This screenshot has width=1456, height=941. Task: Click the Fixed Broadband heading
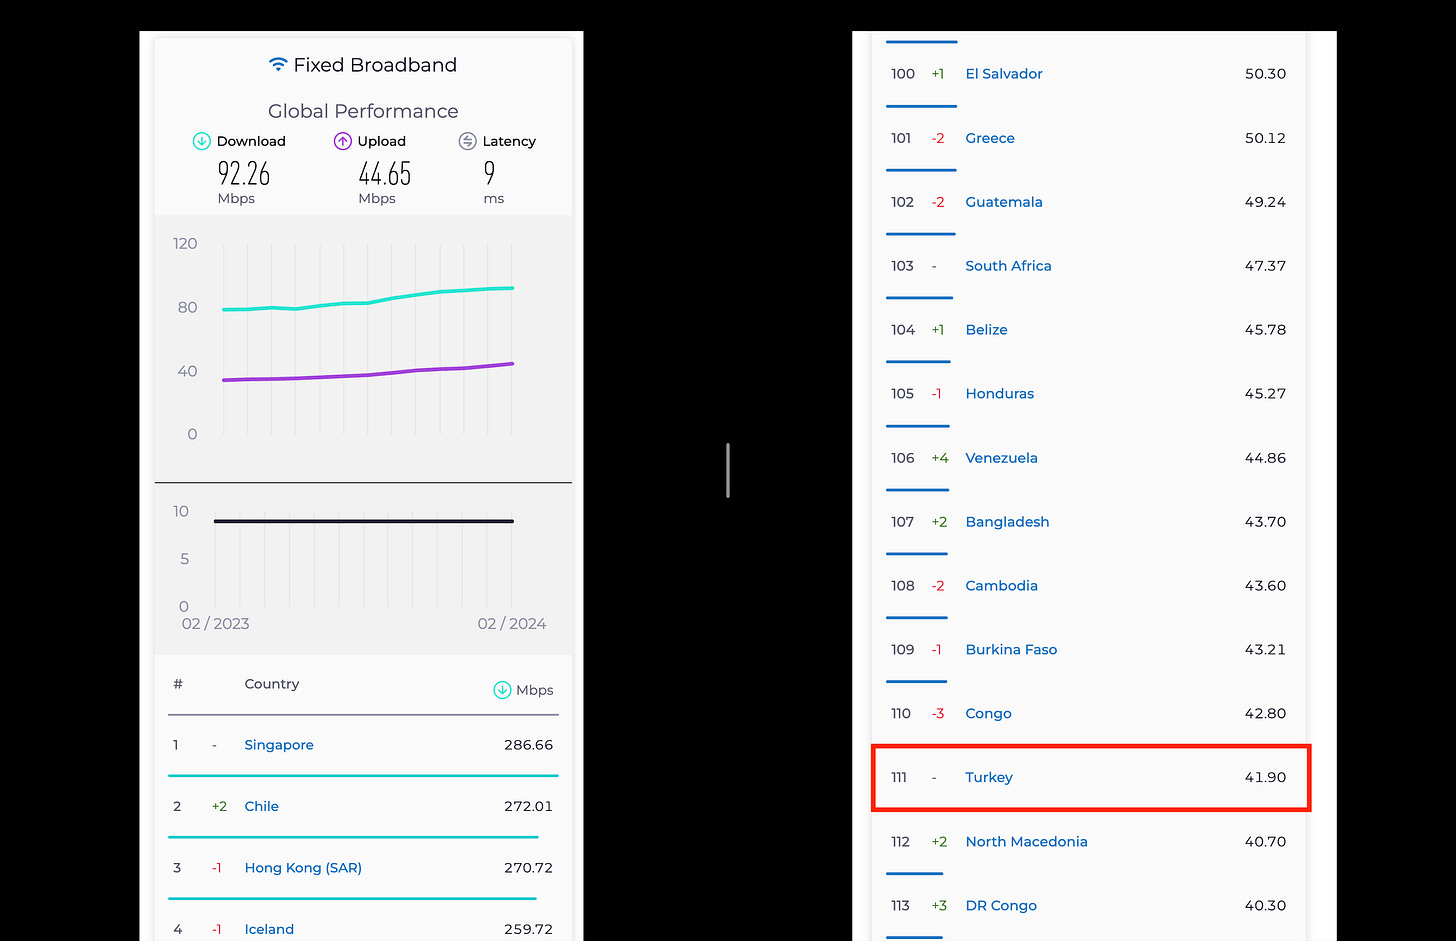click(375, 65)
